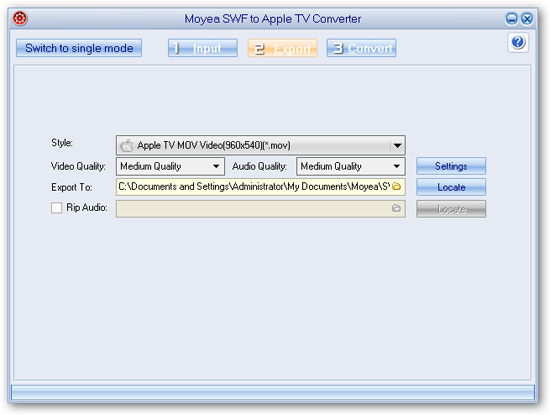Click Switch to single mode button
The width and height of the screenshot is (550, 415).
pyautogui.click(x=79, y=48)
